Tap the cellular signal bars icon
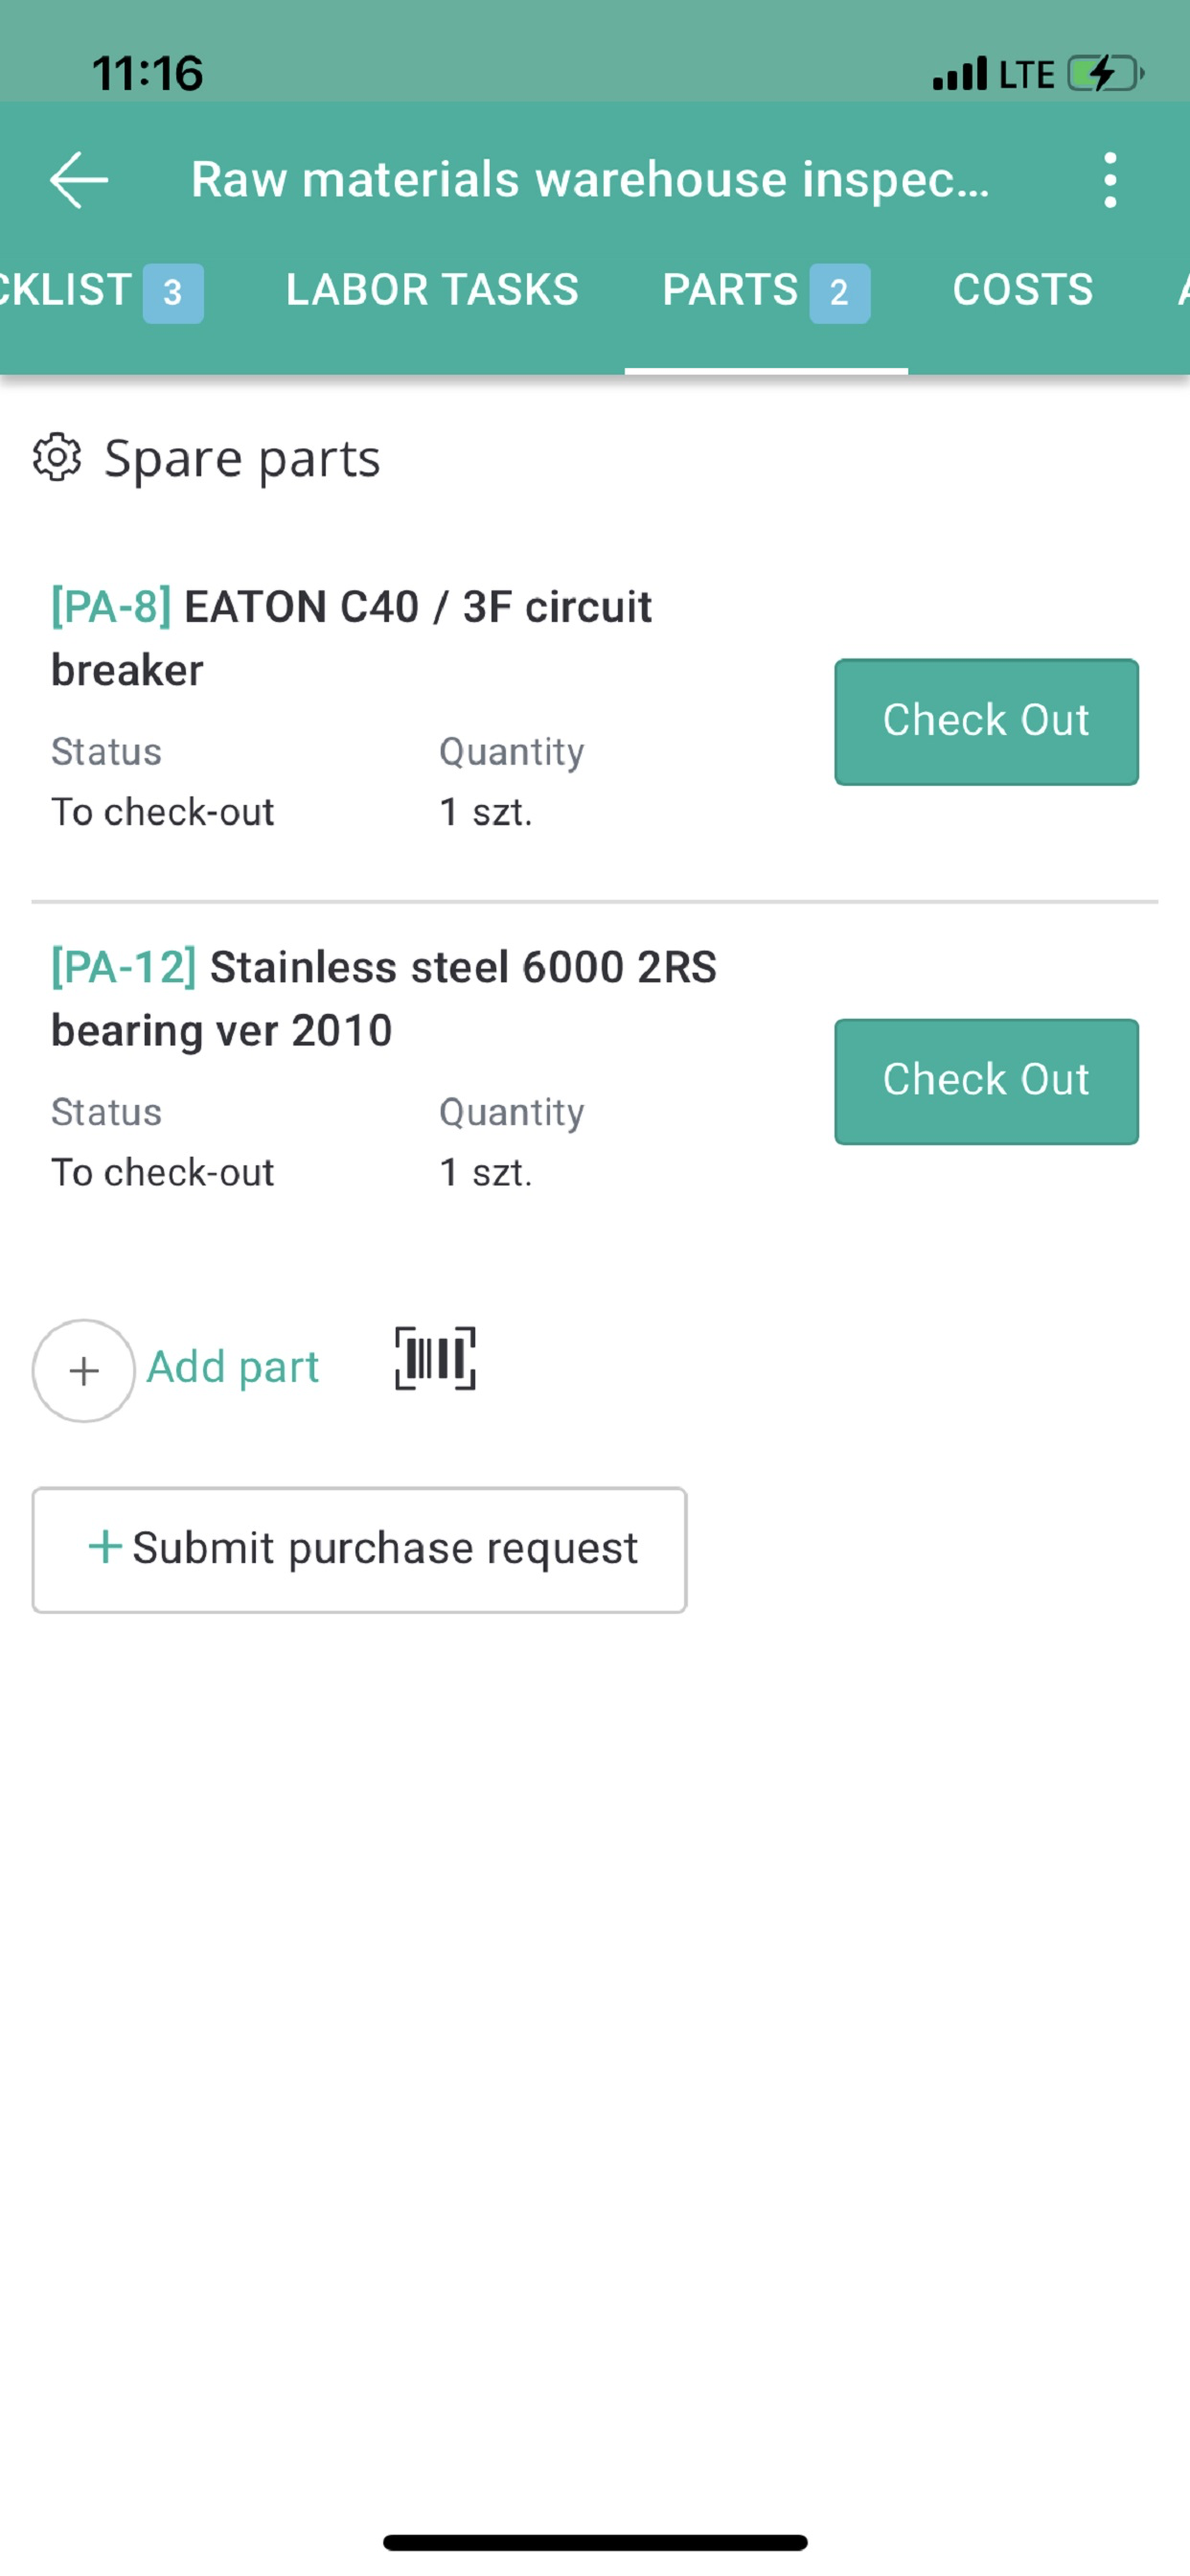Screen dimensions: 1190x2576 click(x=960, y=74)
